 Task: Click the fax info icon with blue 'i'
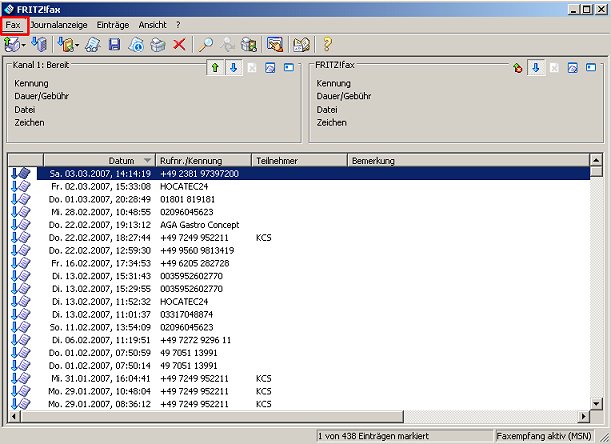pyautogui.click(x=136, y=44)
